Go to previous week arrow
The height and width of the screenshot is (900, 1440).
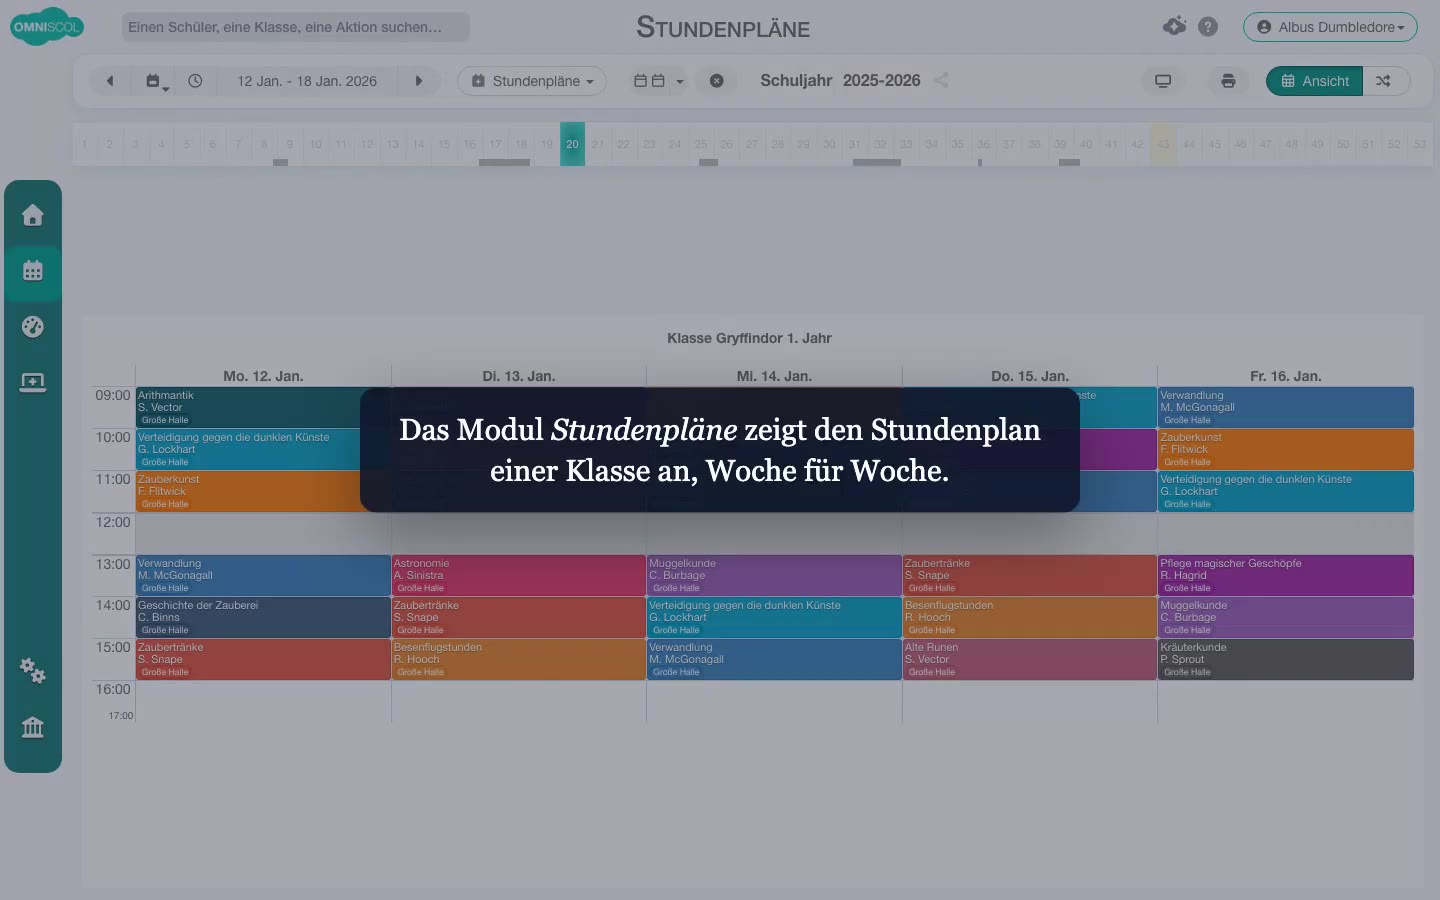pos(110,81)
